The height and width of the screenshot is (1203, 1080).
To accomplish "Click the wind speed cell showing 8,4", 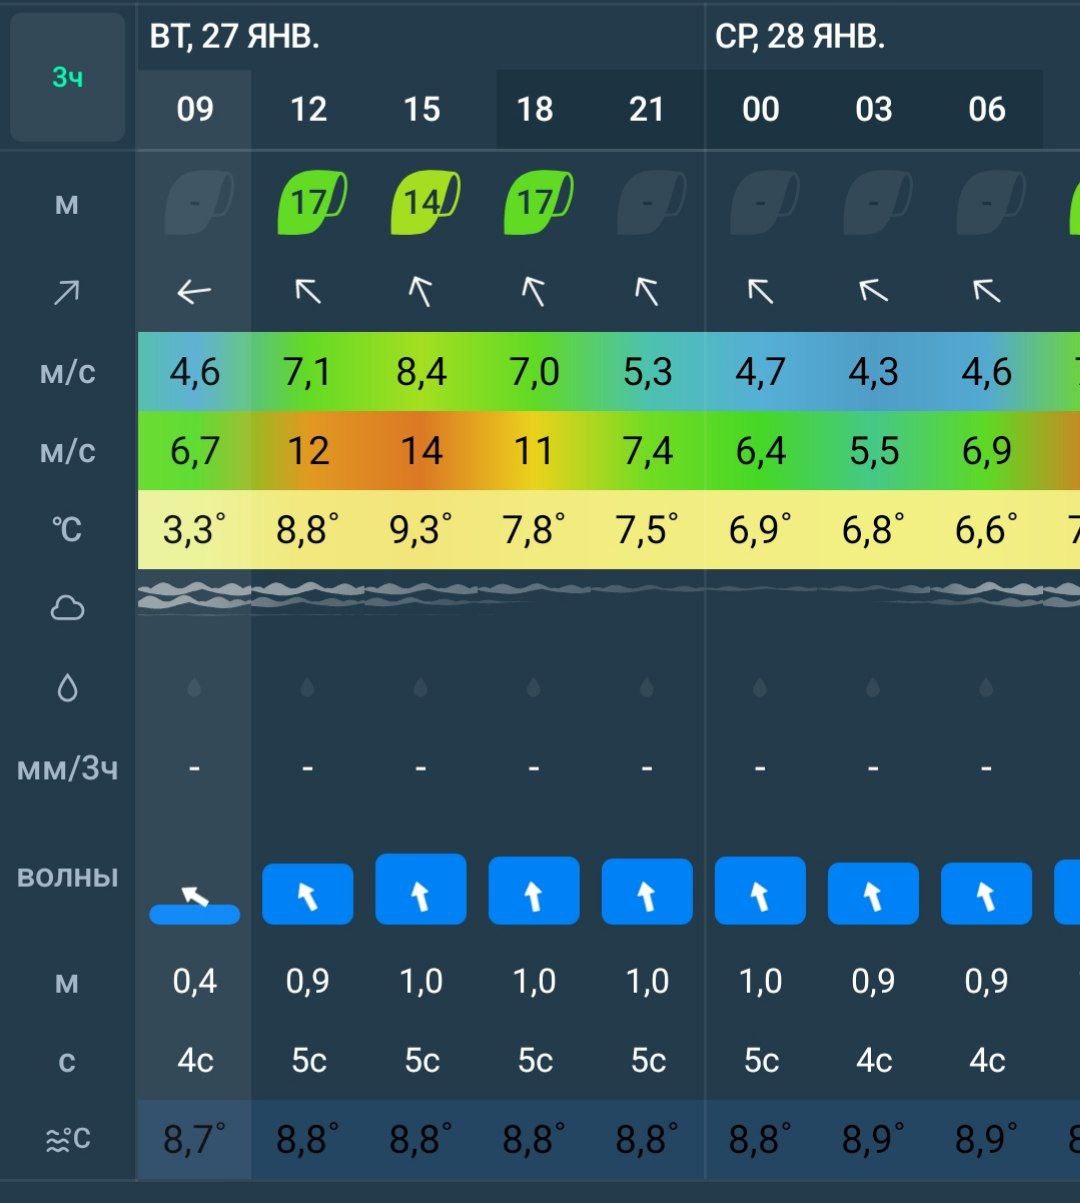I will click(x=421, y=372).
